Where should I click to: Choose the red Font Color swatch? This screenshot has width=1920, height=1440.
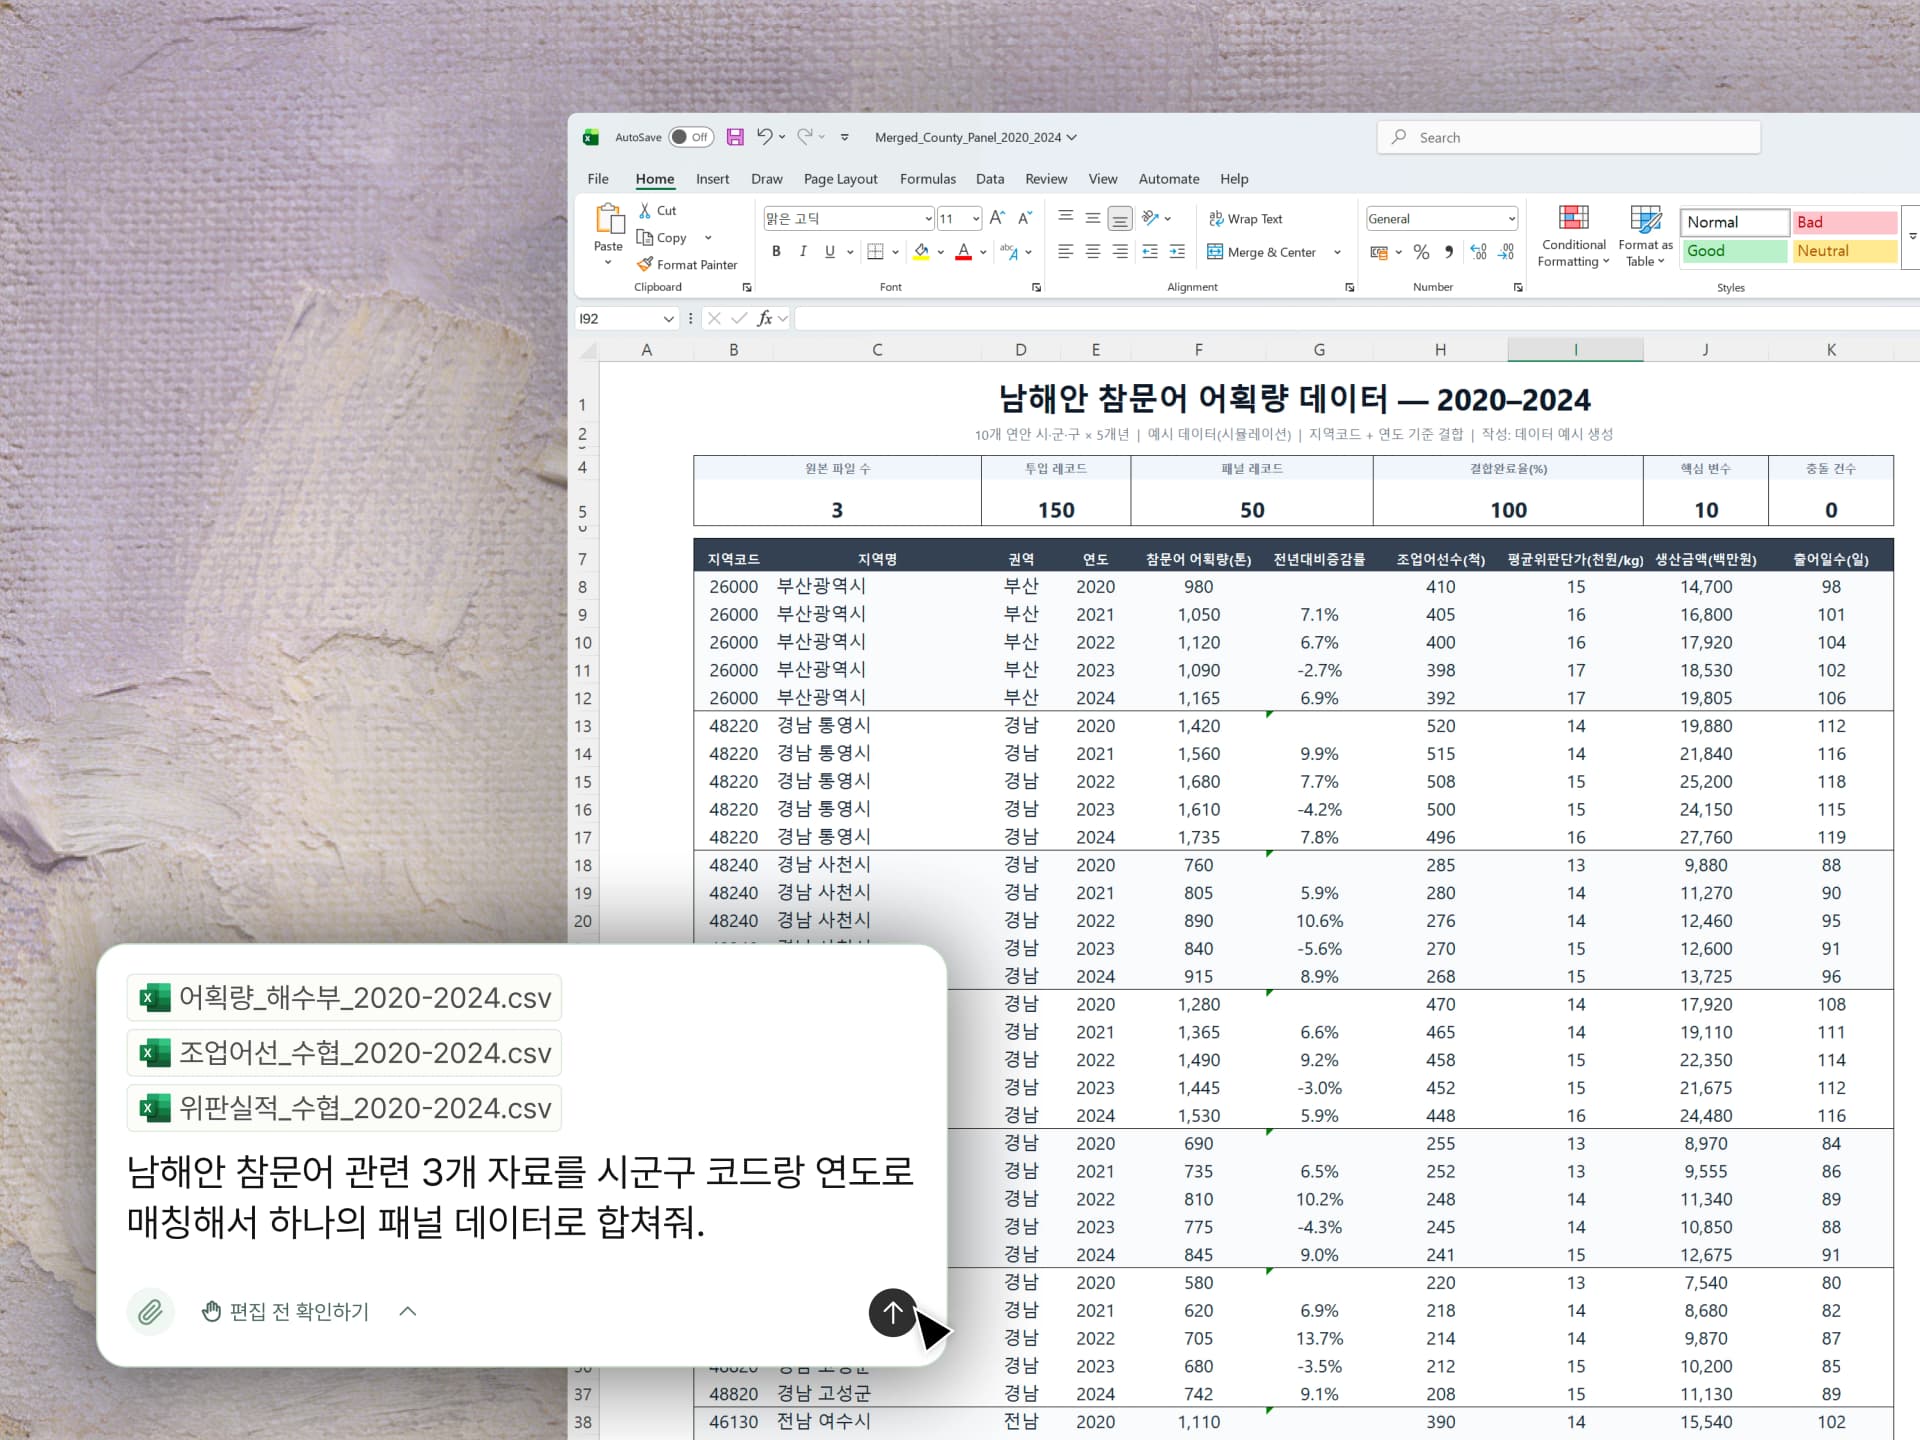click(963, 252)
